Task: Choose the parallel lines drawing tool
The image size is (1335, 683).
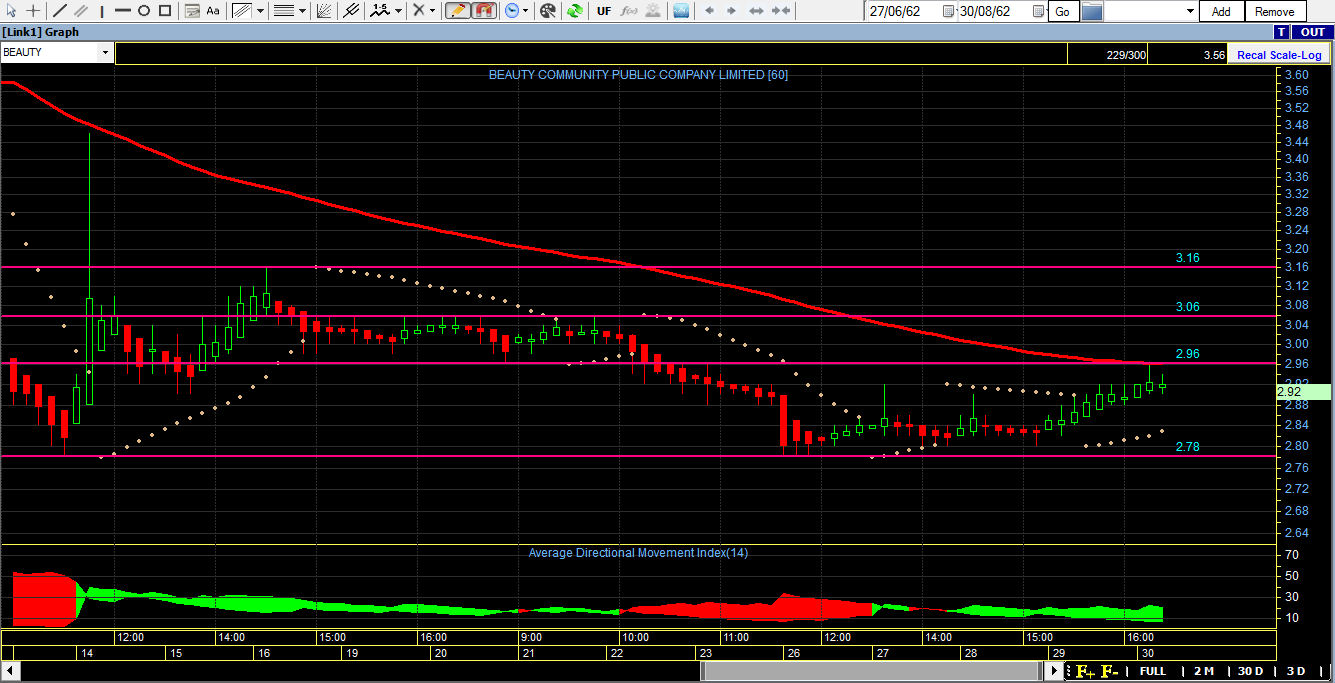Action: [x=81, y=11]
